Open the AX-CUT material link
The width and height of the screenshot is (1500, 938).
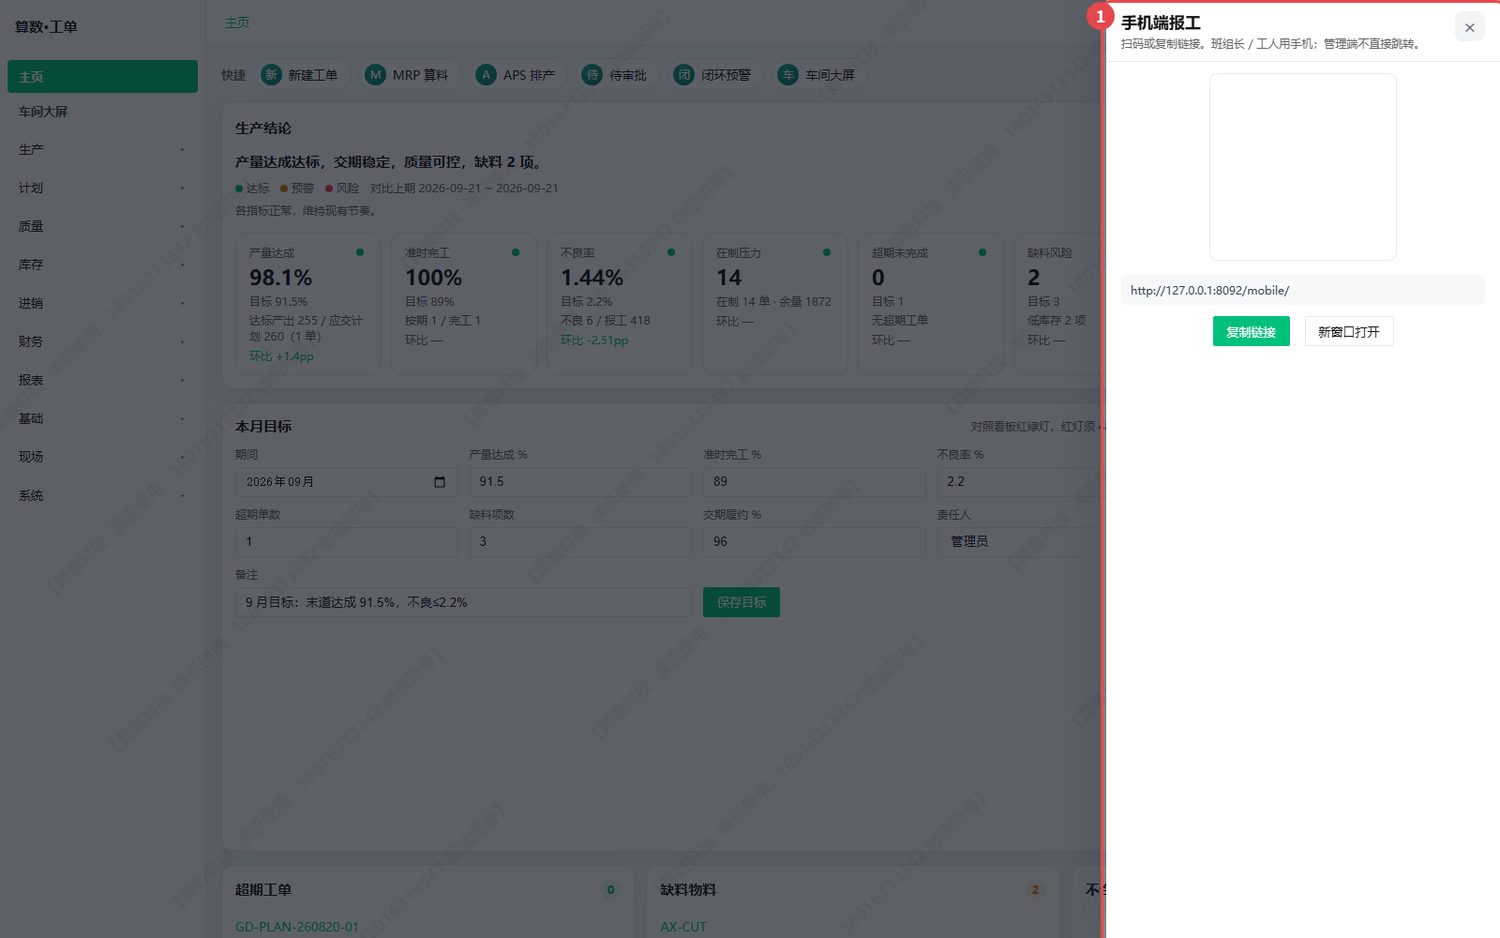(683, 927)
